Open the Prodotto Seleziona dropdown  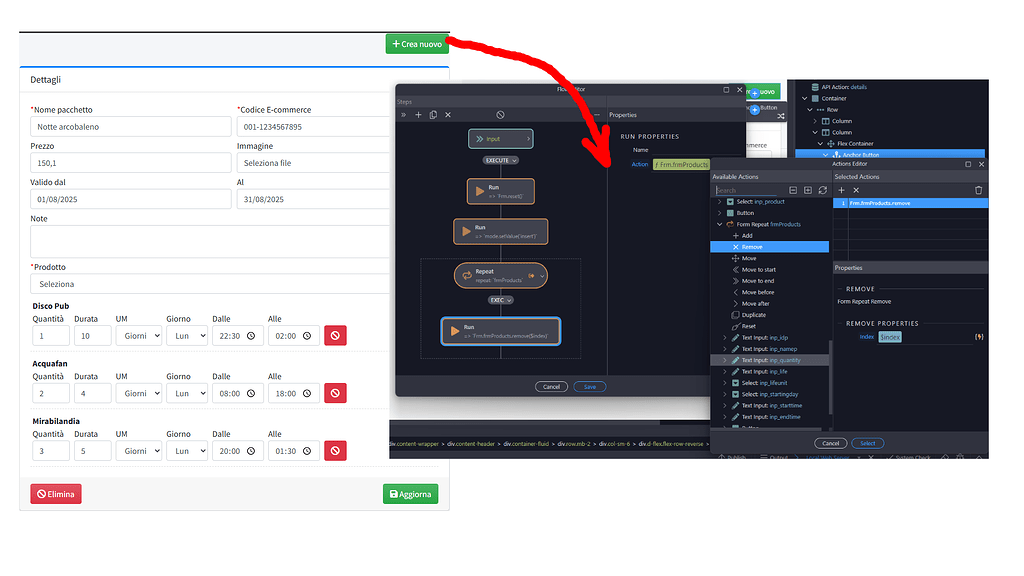coord(210,284)
